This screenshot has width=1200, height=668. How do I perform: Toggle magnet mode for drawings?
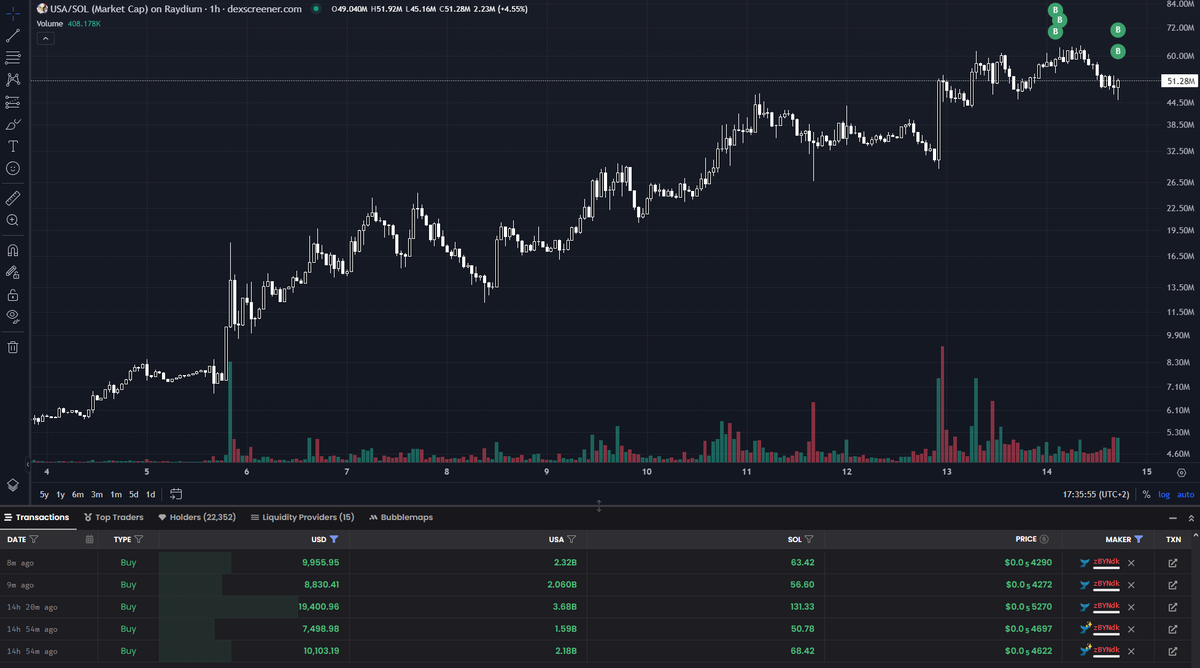[13, 250]
